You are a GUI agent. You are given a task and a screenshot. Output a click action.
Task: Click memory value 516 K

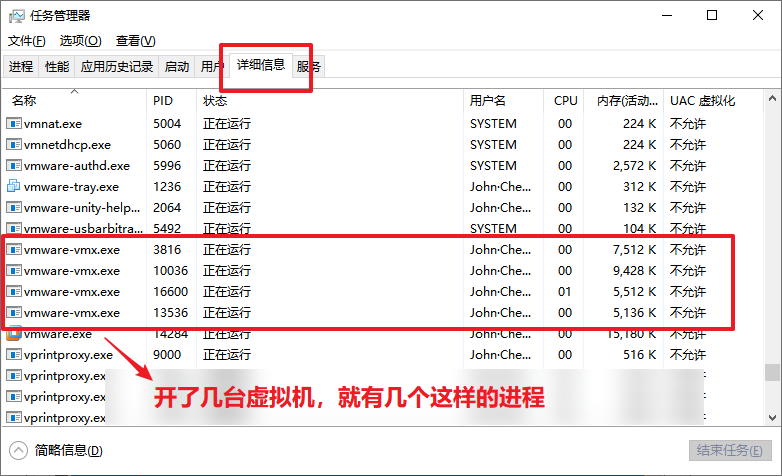point(639,355)
